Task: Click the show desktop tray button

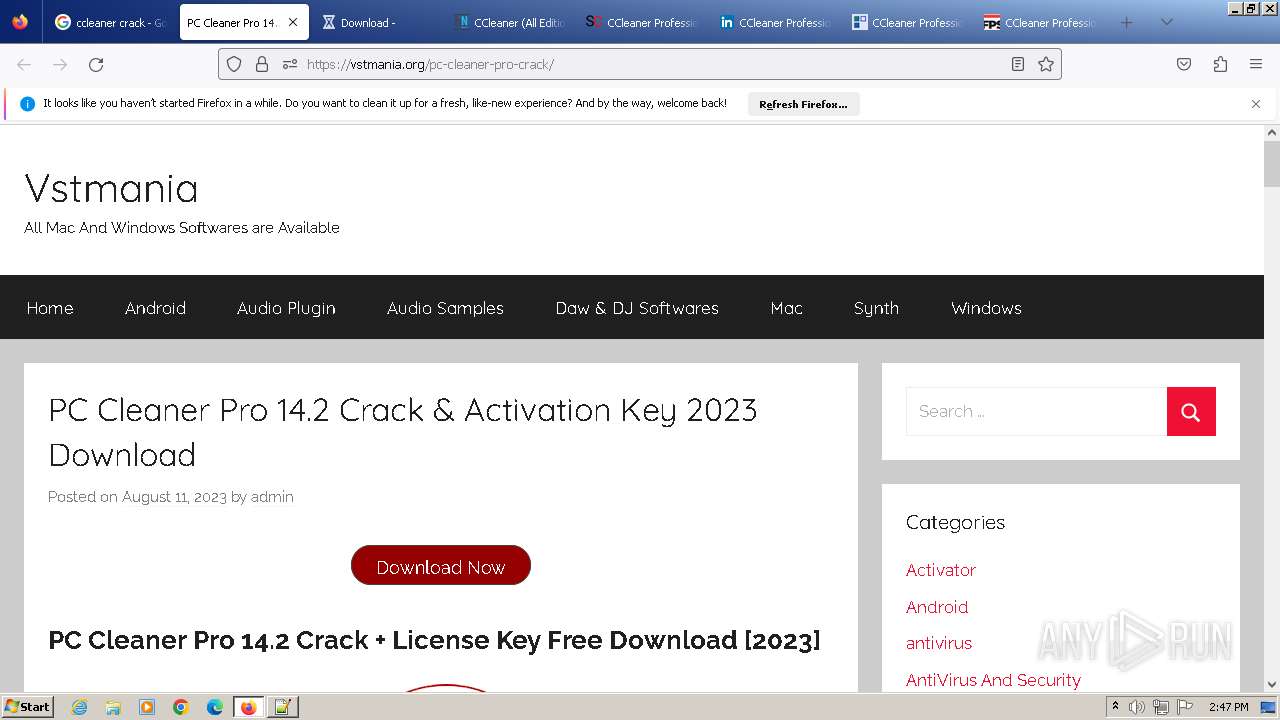Action: [1270, 707]
